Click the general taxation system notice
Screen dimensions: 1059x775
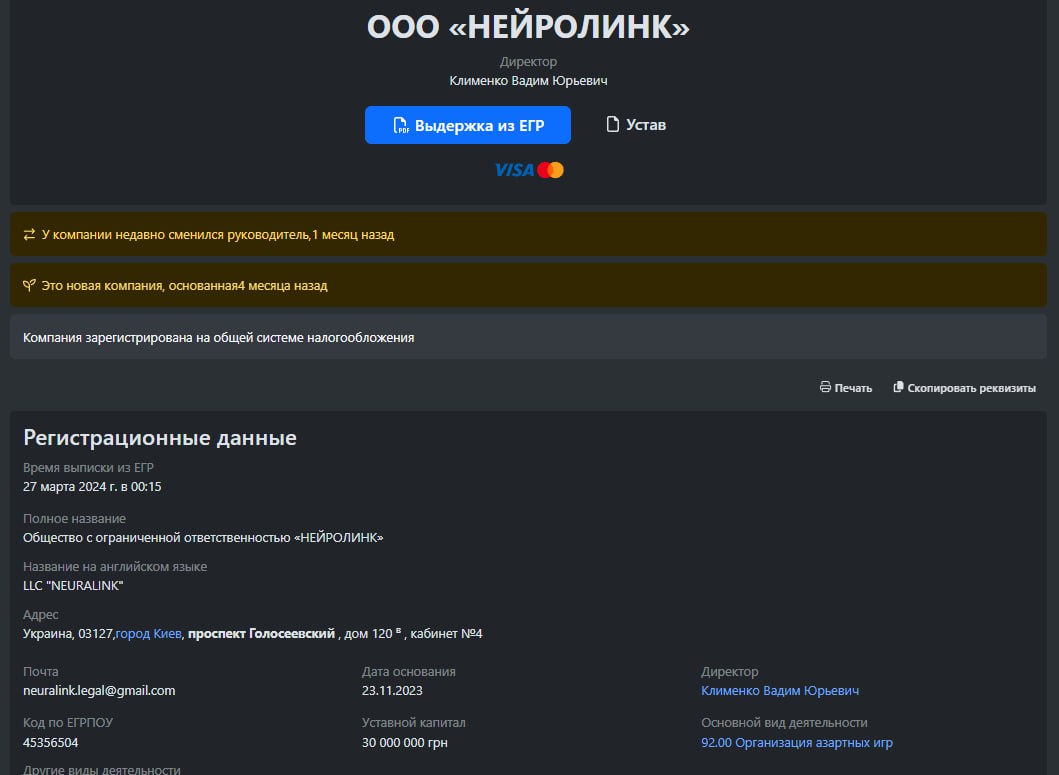[x=528, y=337]
